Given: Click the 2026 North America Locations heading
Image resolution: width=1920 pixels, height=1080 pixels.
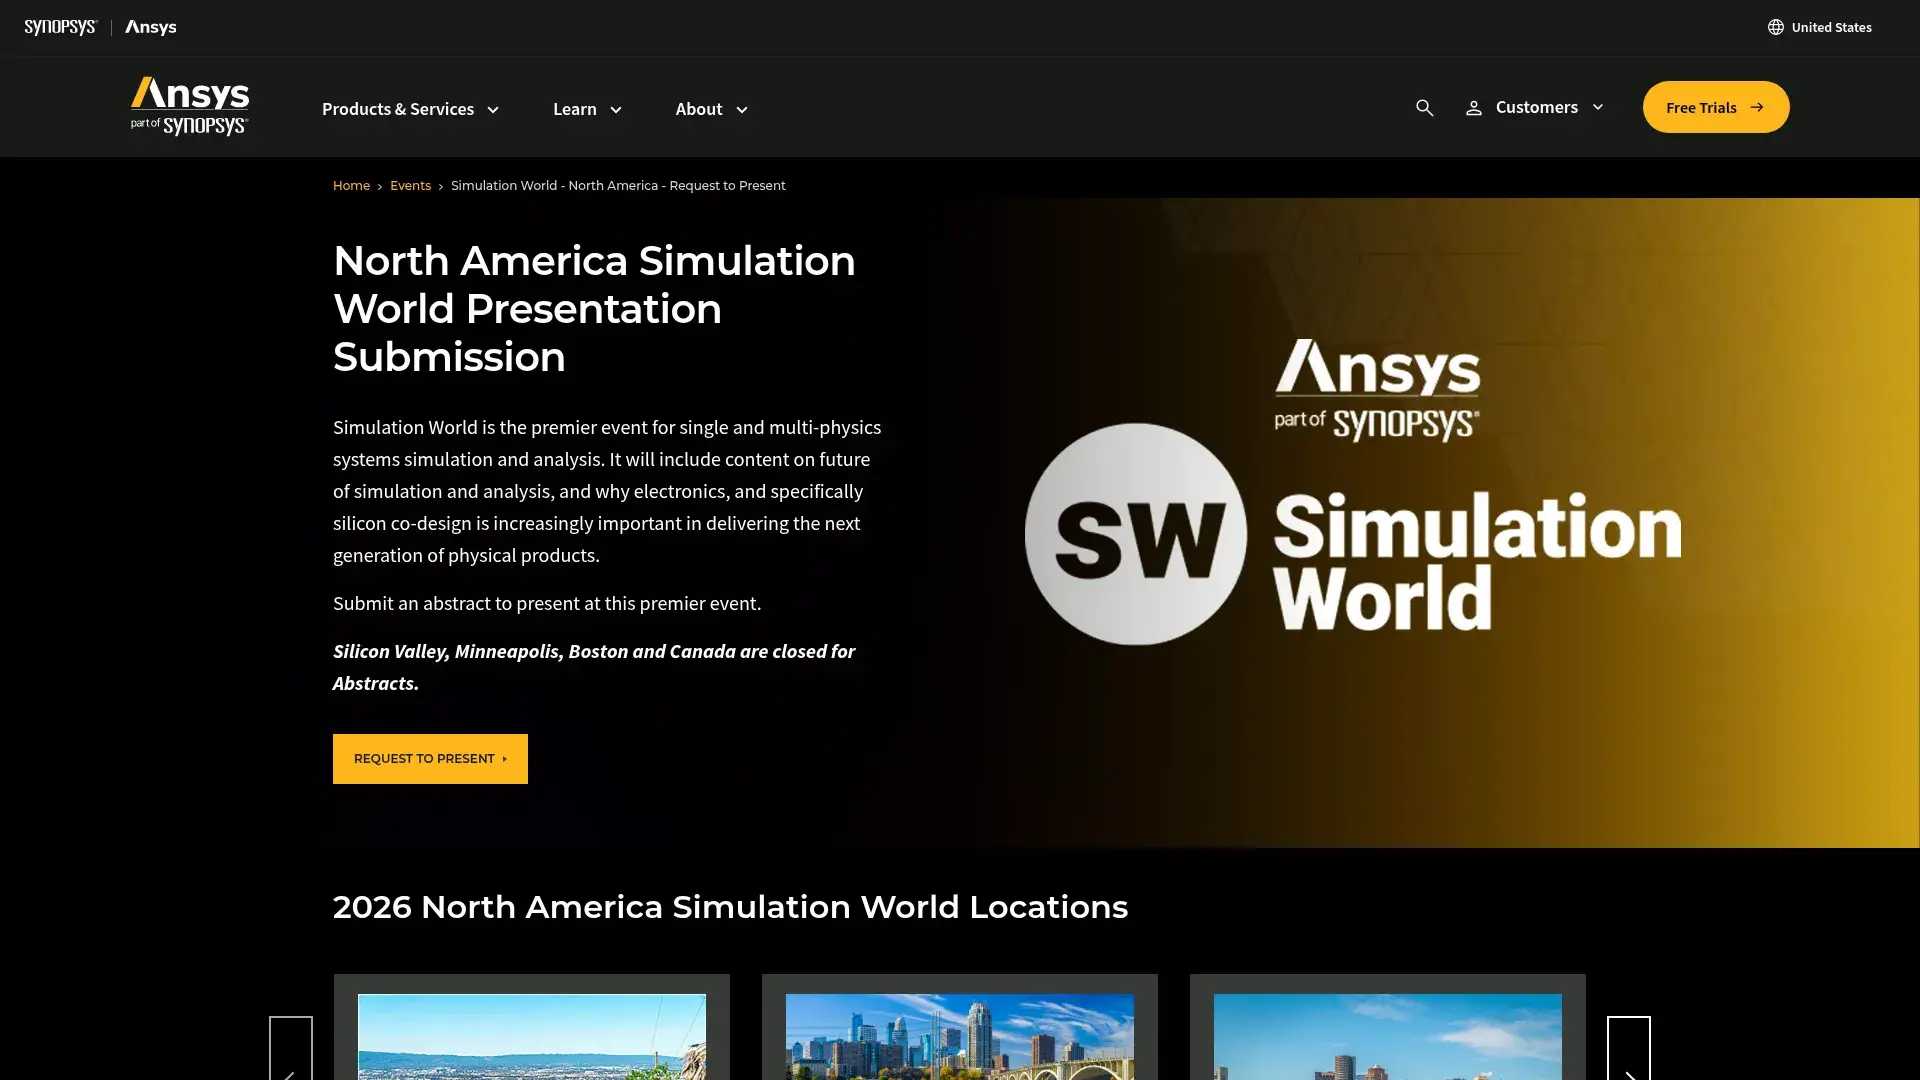Looking at the screenshot, I should click(x=730, y=907).
